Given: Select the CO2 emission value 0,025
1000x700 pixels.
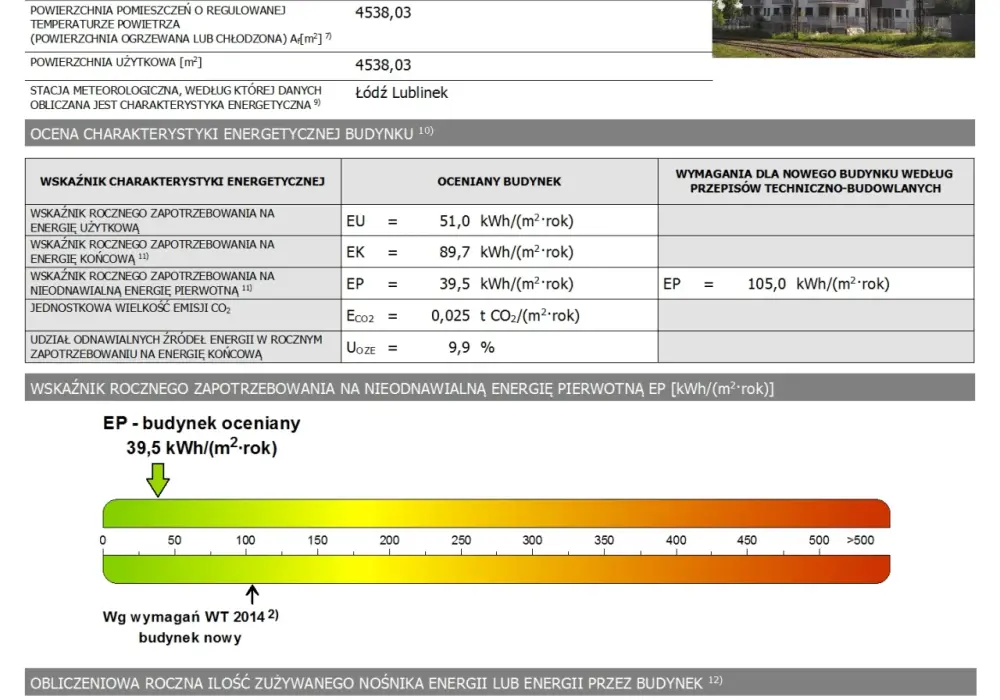Looking at the screenshot, I should 450,316.
